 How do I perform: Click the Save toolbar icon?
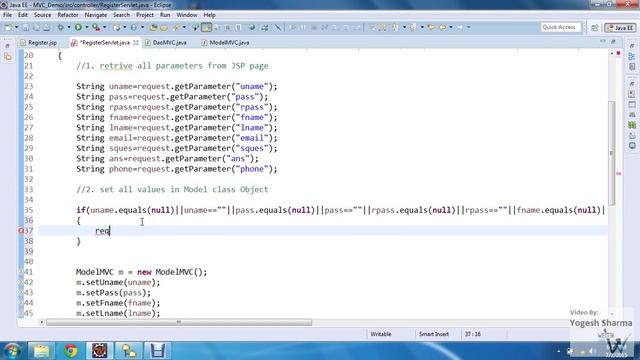click(25, 27)
